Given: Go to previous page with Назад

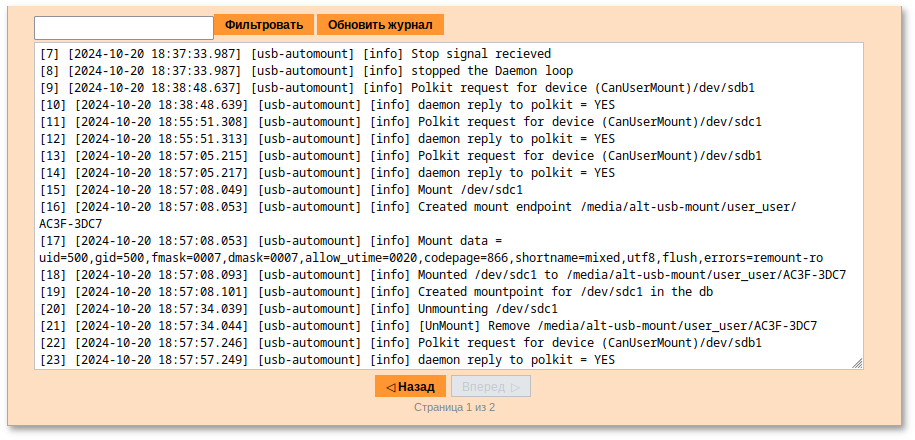Looking at the screenshot, I should click(x=410, y=387).
